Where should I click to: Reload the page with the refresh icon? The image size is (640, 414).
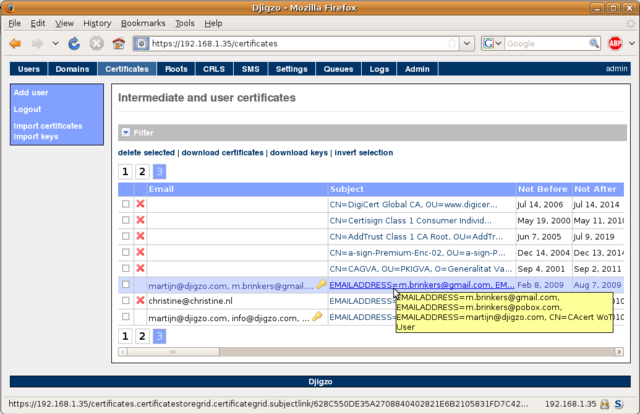coord(74,44)
